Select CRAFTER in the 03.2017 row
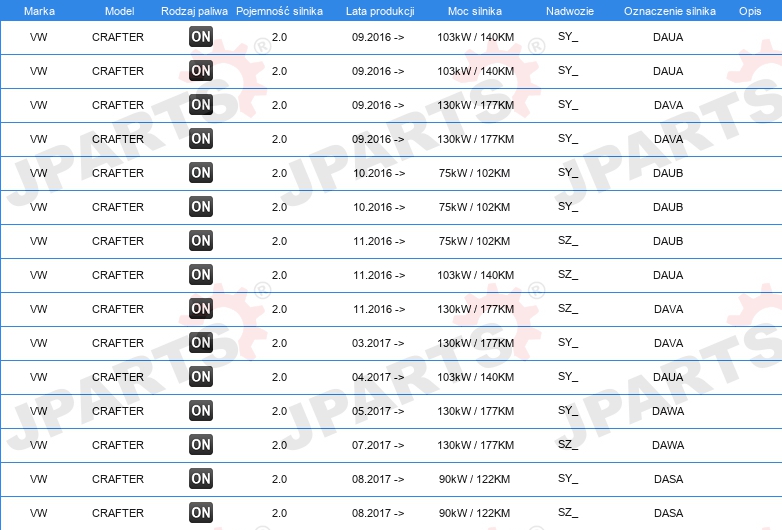782x530 pixels. [x=118, y=343]
